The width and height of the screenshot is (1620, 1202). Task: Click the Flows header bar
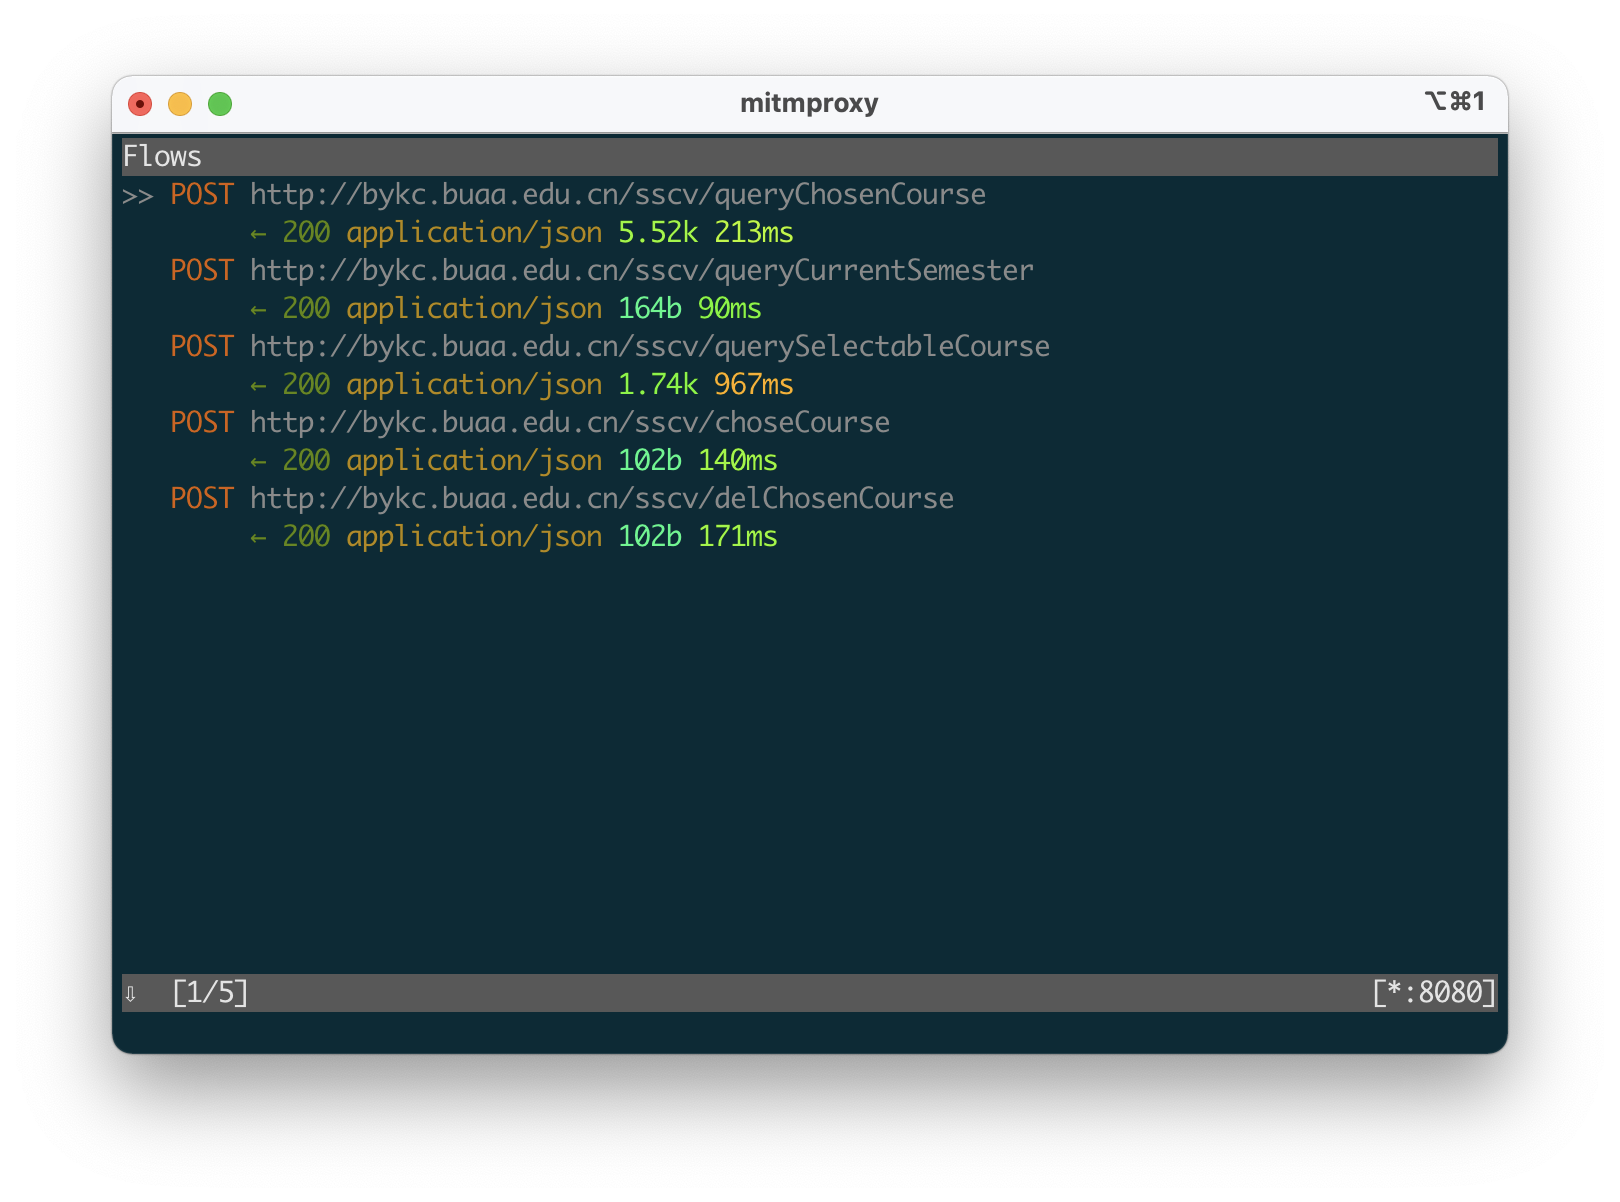point(809,157)
